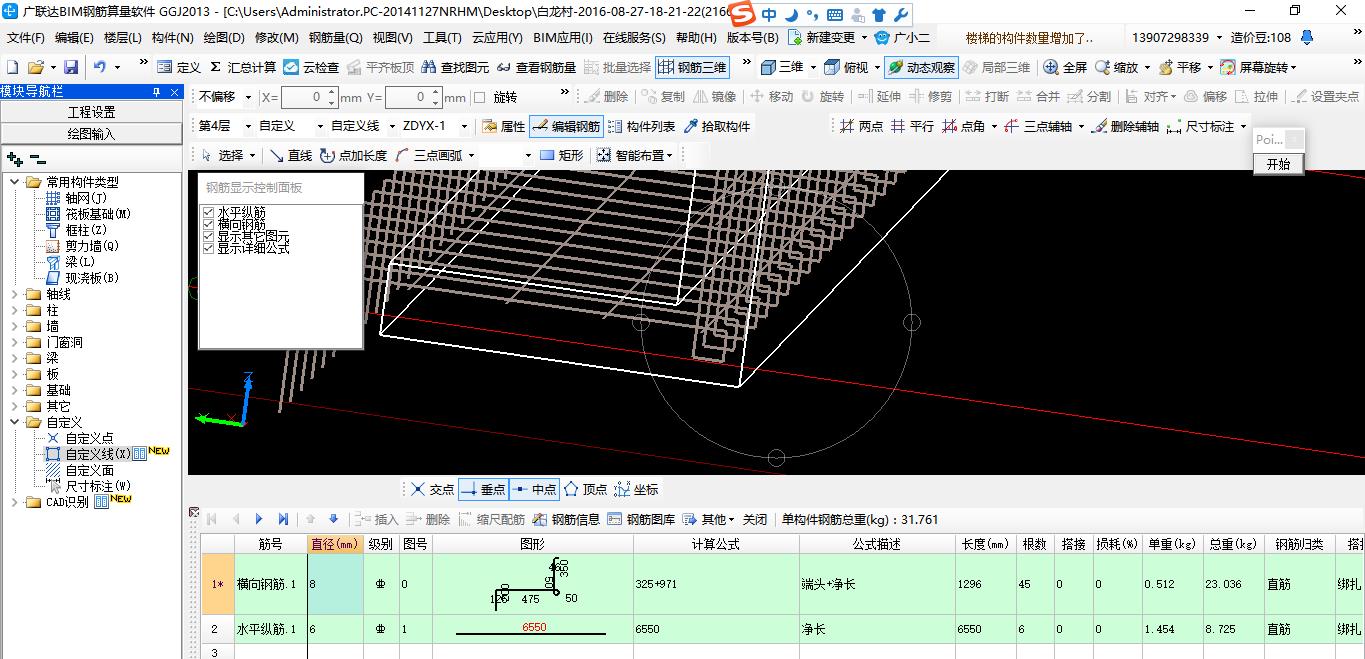This screenshot has height=659, width=1365.
Task: Toggle 顶点 vertex snap
Action: point(585,490)
